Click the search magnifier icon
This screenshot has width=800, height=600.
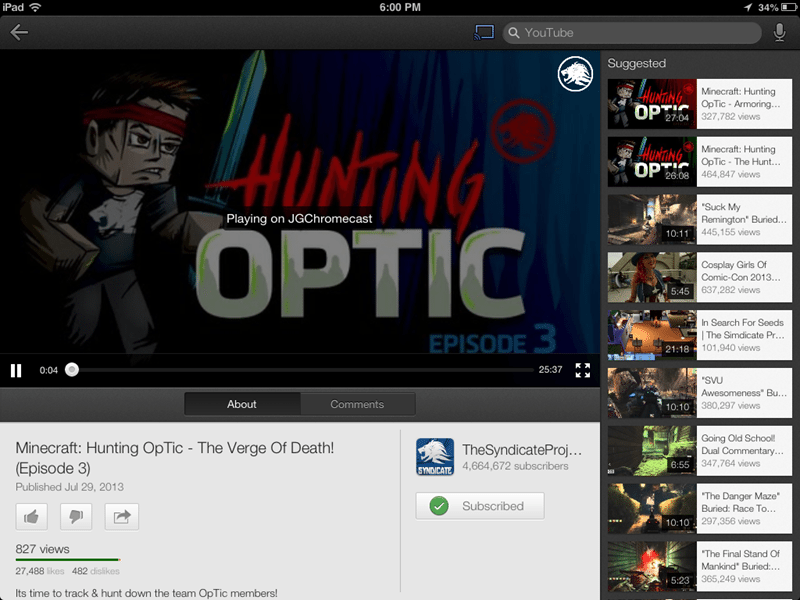(x=514, y=33)
